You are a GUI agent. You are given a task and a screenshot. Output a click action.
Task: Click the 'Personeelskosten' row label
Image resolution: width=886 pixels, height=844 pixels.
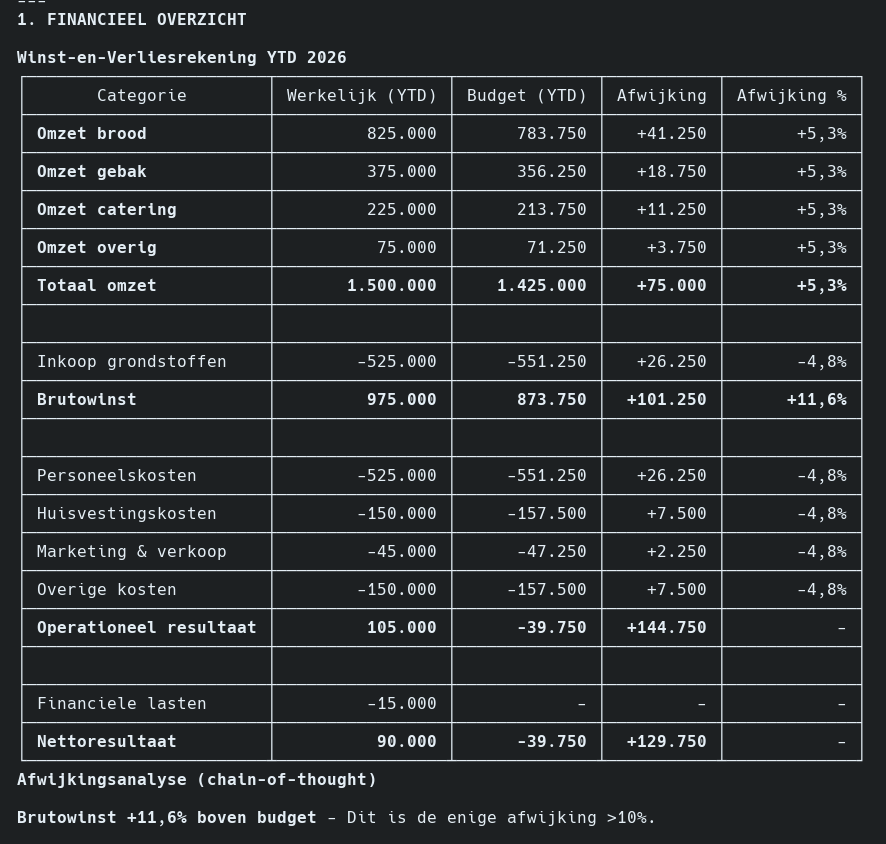[117, 476]
